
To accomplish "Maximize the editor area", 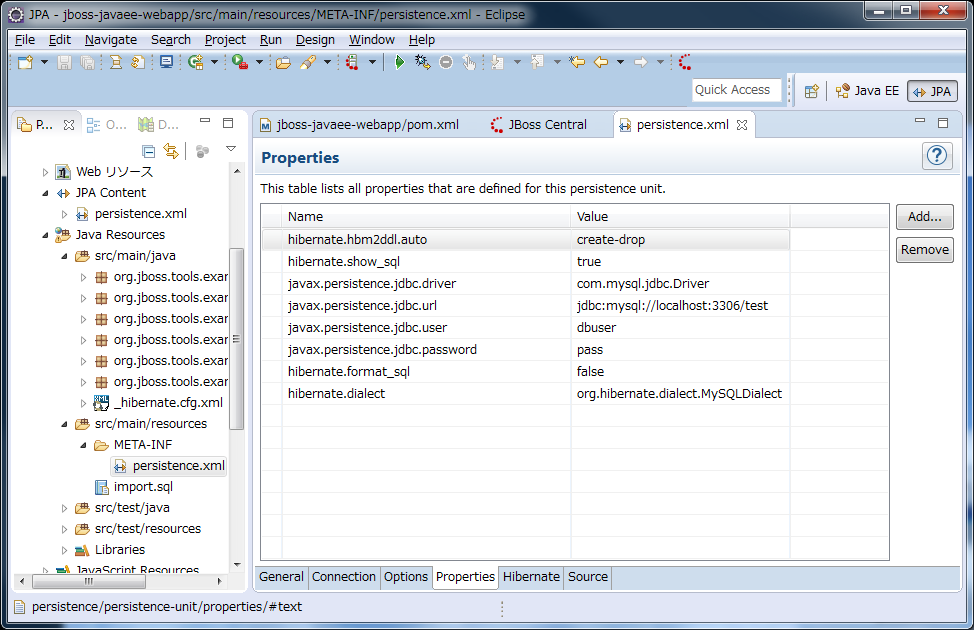I will coord(943,123).
